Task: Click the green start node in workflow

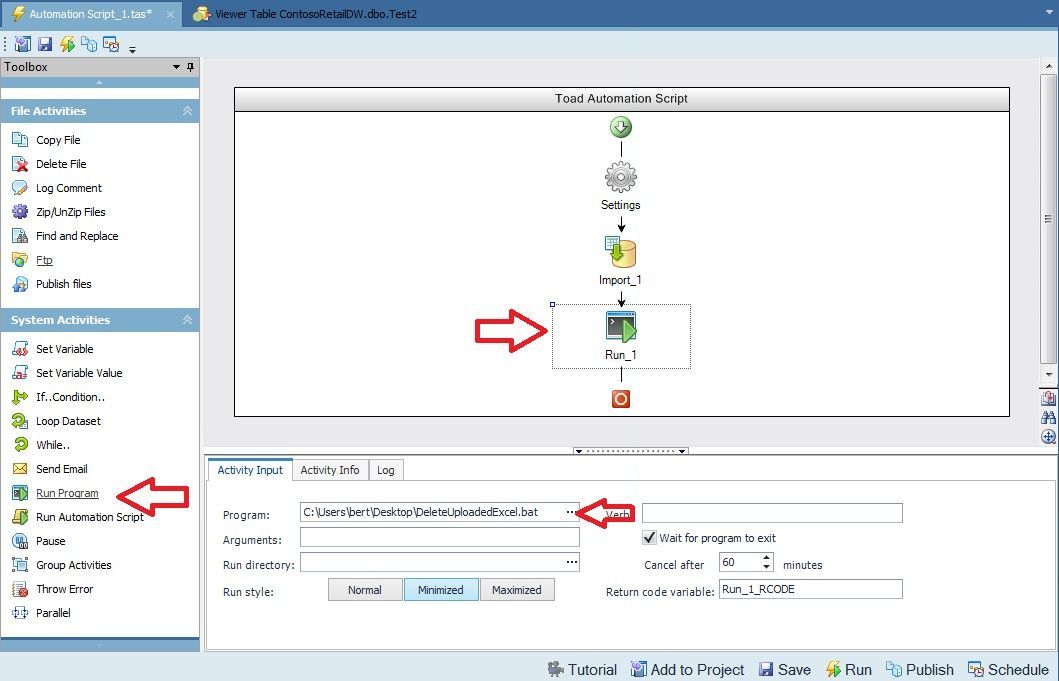Action: click(621, 127)
